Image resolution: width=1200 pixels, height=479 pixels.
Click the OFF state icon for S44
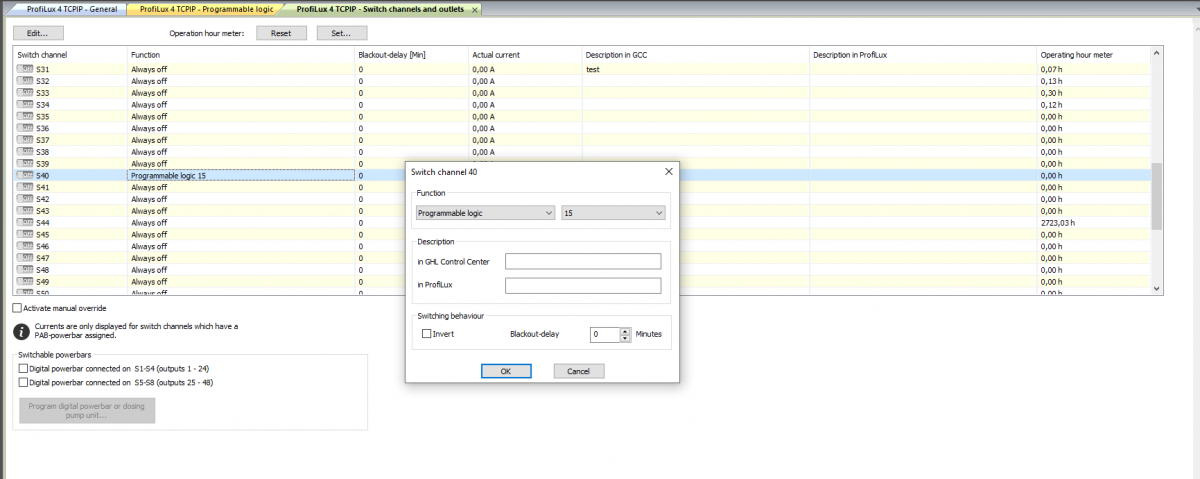[x=25, y=223]
